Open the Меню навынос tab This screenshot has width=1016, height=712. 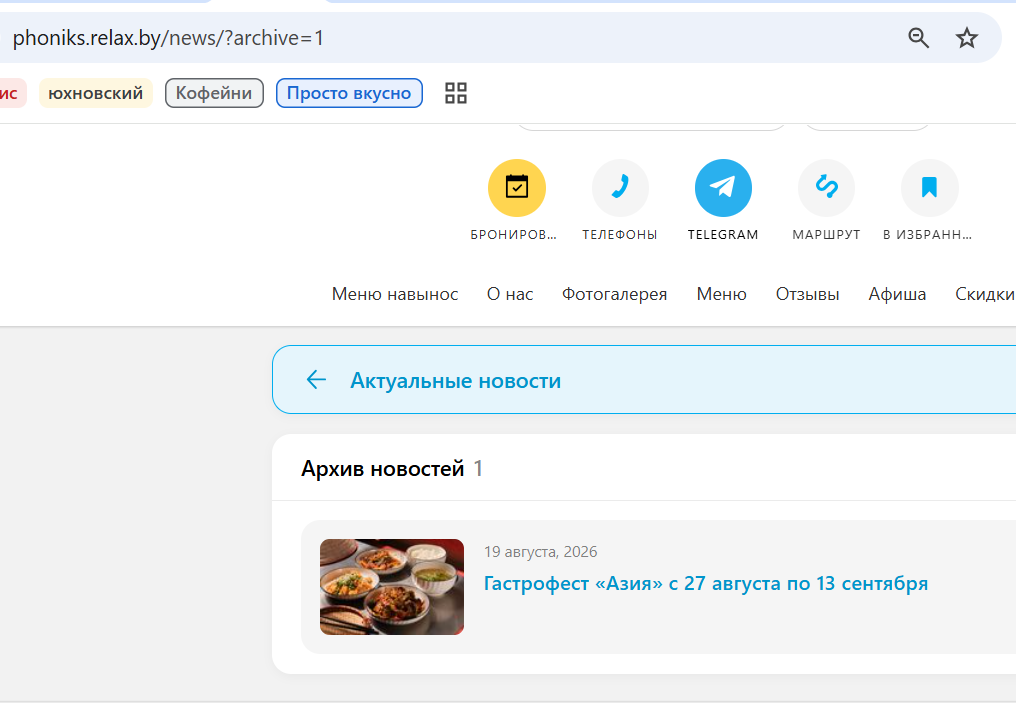coord(395,294)
